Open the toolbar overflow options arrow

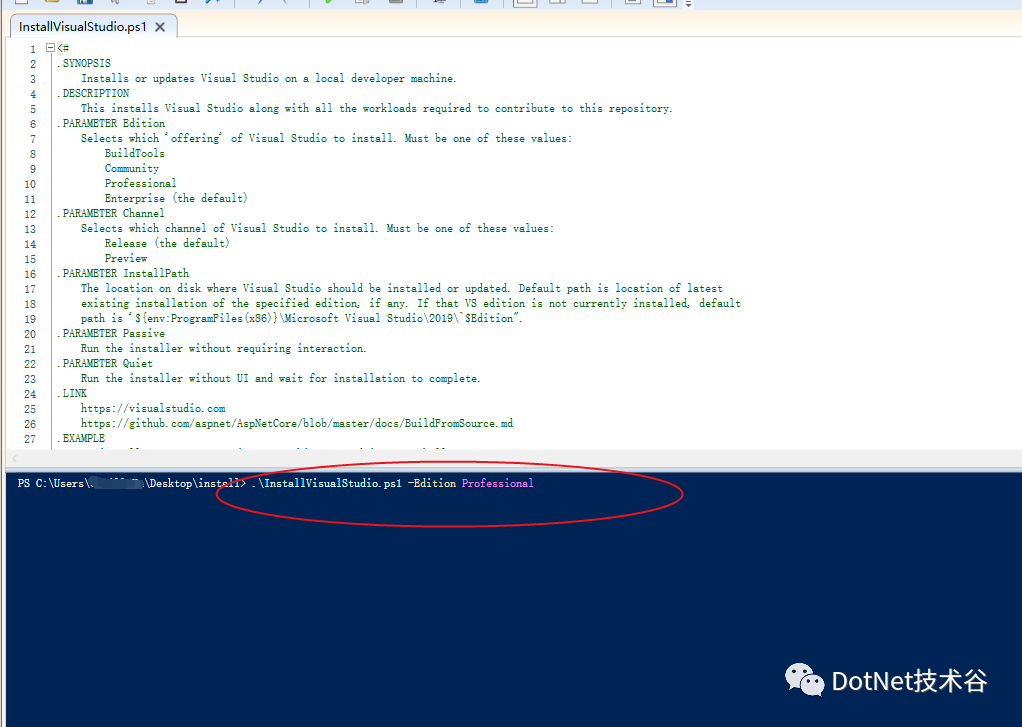click(x=688, y=4)
